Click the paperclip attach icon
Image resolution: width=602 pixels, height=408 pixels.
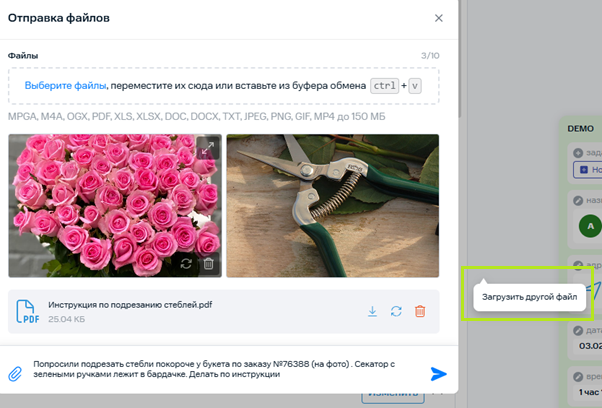pyautogui.click(x=15, y=373)
